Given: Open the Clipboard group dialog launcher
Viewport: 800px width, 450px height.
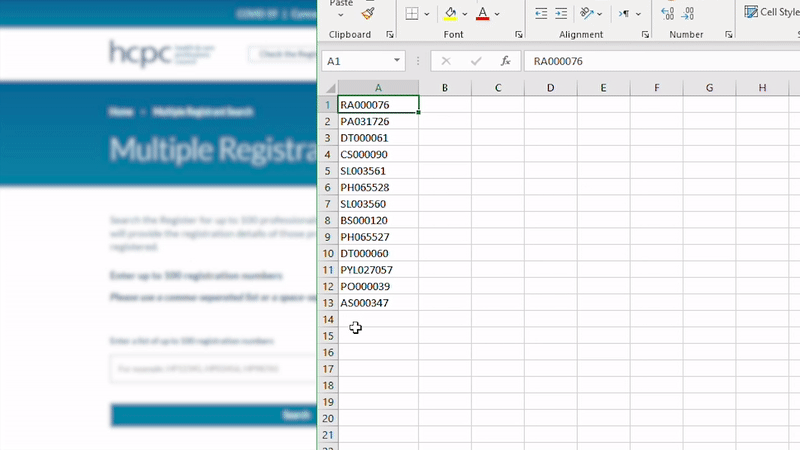Looking at the screenshot, I should (x=390, y=35).
